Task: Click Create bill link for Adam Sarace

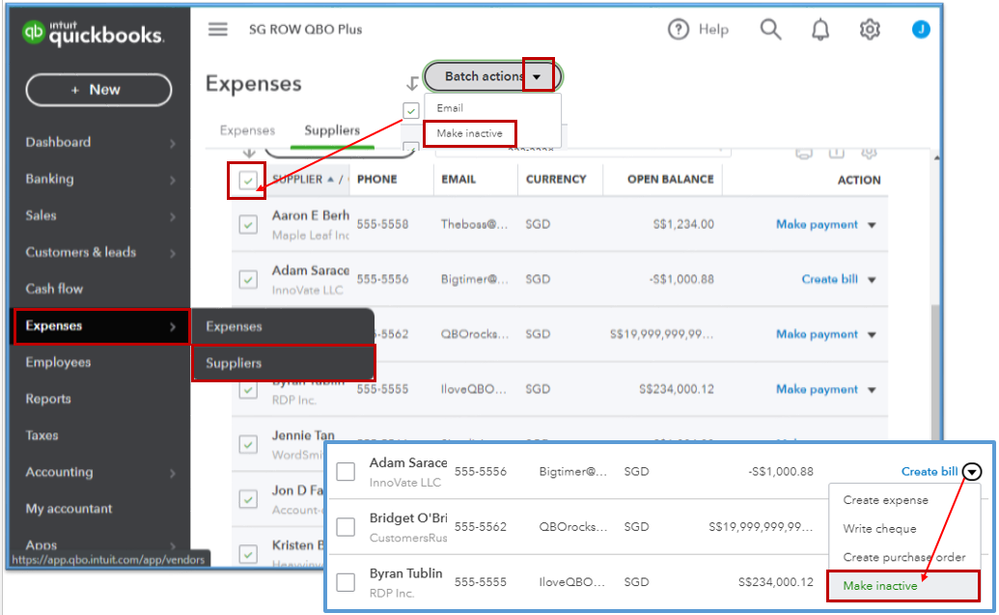Action: pyautogui.click(x=829, y=279)
